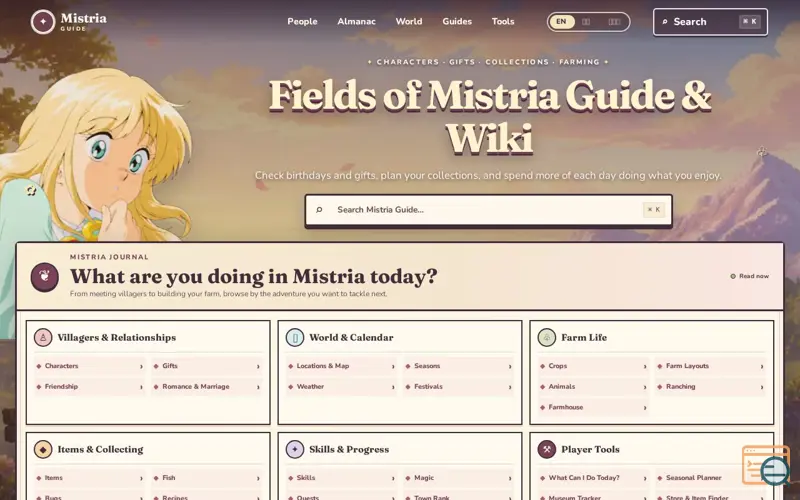Click the chevron on the Seasons row

click(510, 366)
